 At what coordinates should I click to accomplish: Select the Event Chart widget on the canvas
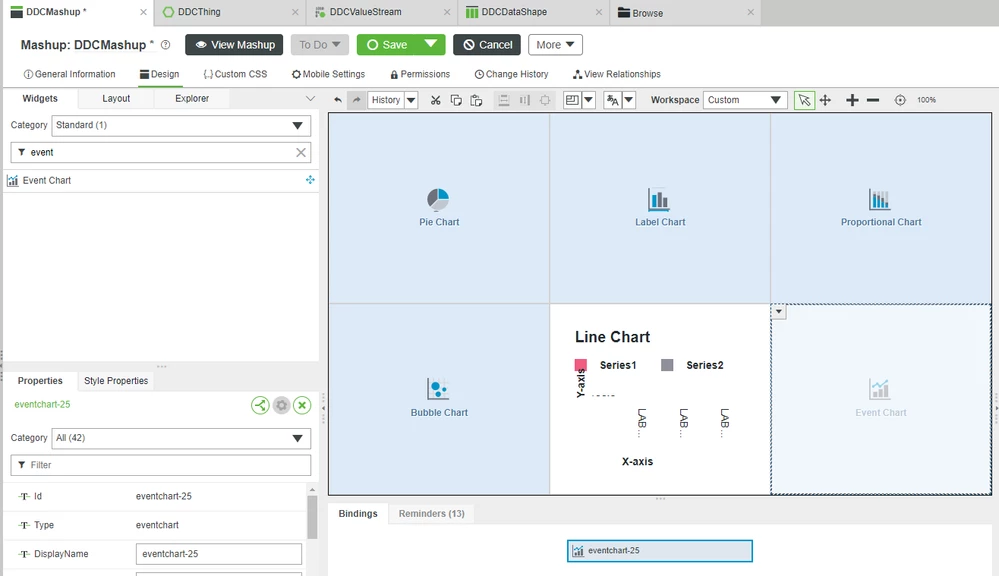tap(881, 399)
